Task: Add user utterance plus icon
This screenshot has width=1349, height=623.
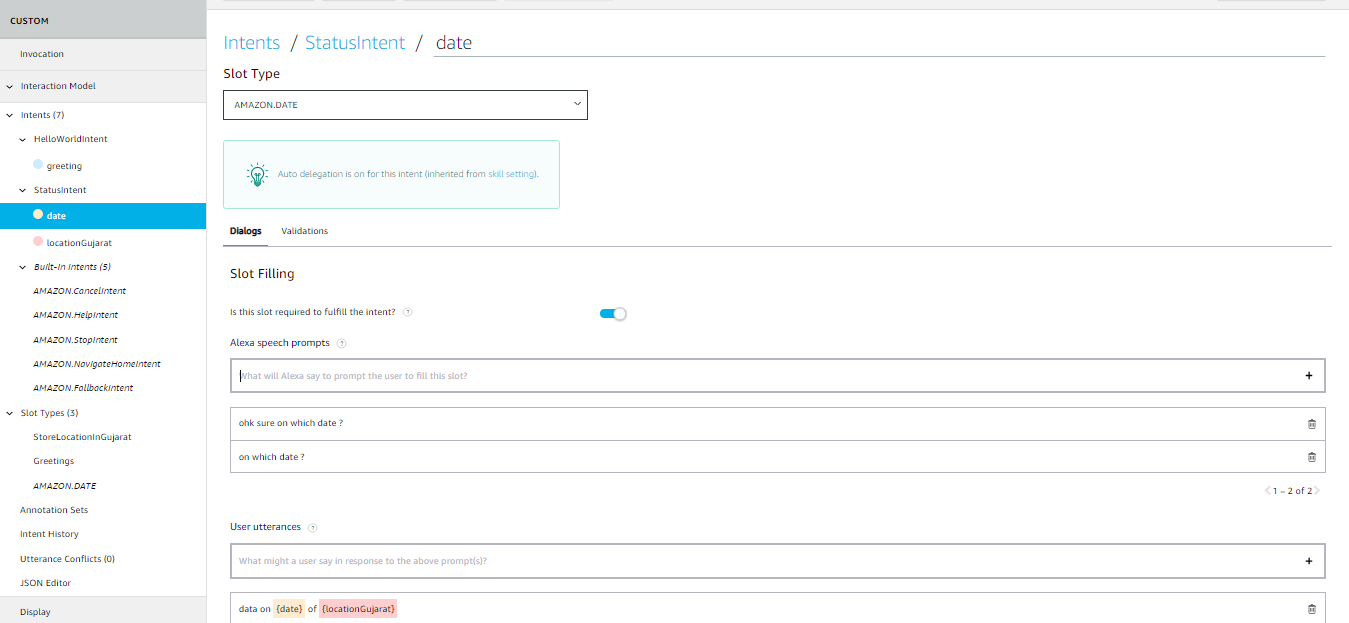Action: [1308, 561]
